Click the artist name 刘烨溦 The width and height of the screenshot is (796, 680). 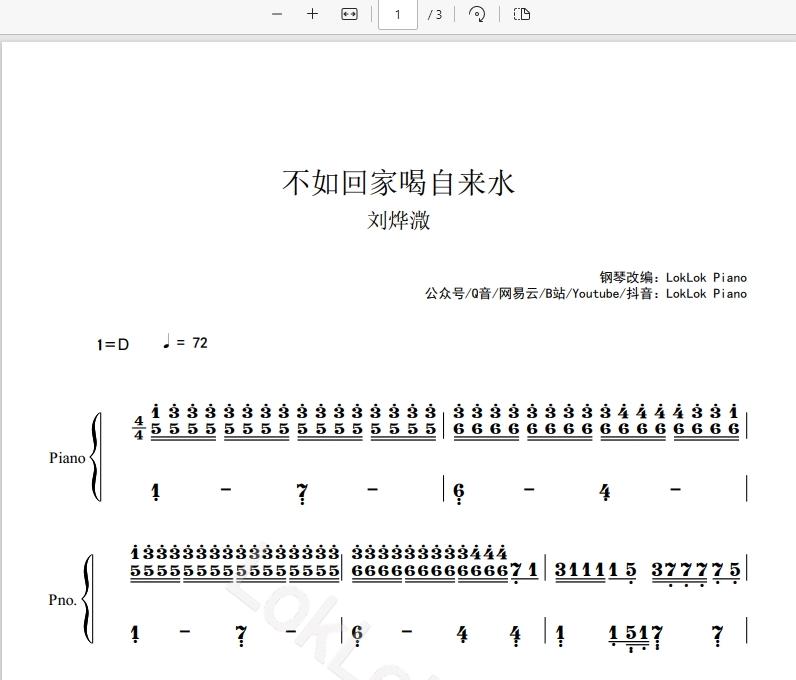(x=399, y=221)
